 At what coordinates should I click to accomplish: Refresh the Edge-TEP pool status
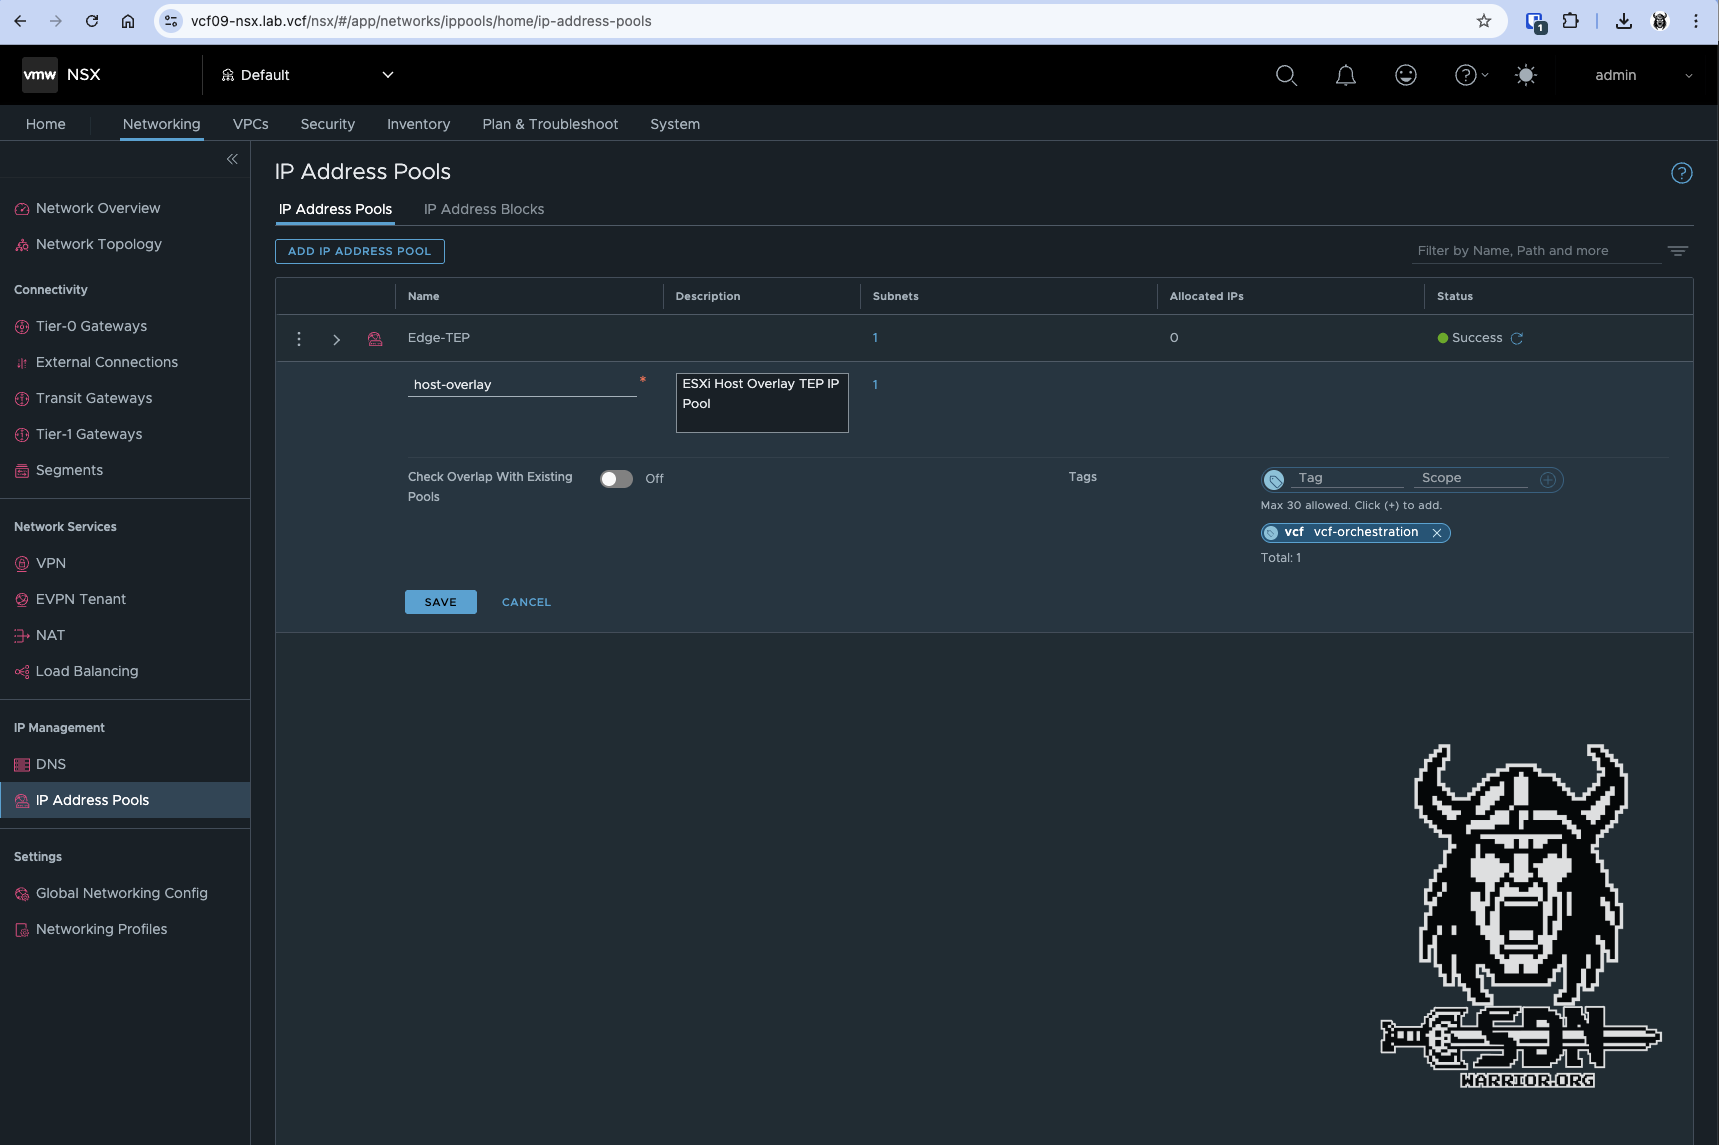click(1519, 338)
